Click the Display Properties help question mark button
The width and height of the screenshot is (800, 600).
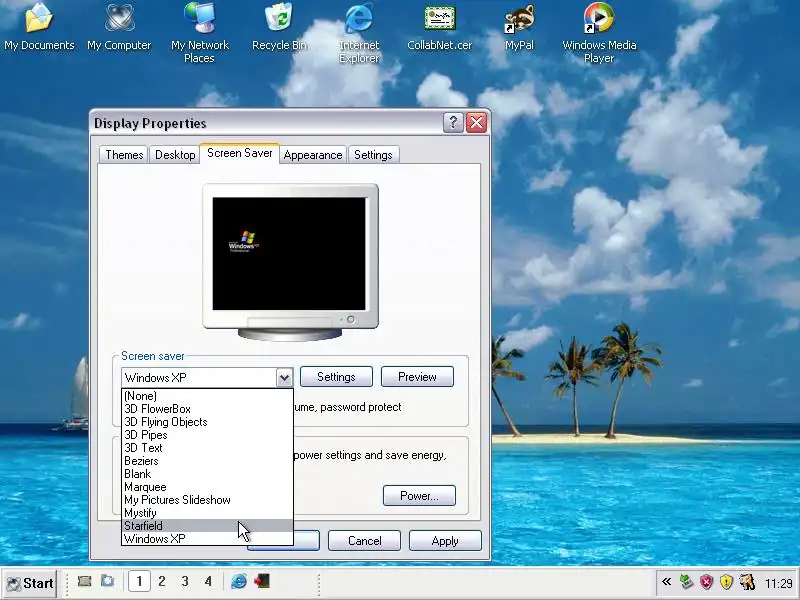pyautogui.click(x=453, y=123)
